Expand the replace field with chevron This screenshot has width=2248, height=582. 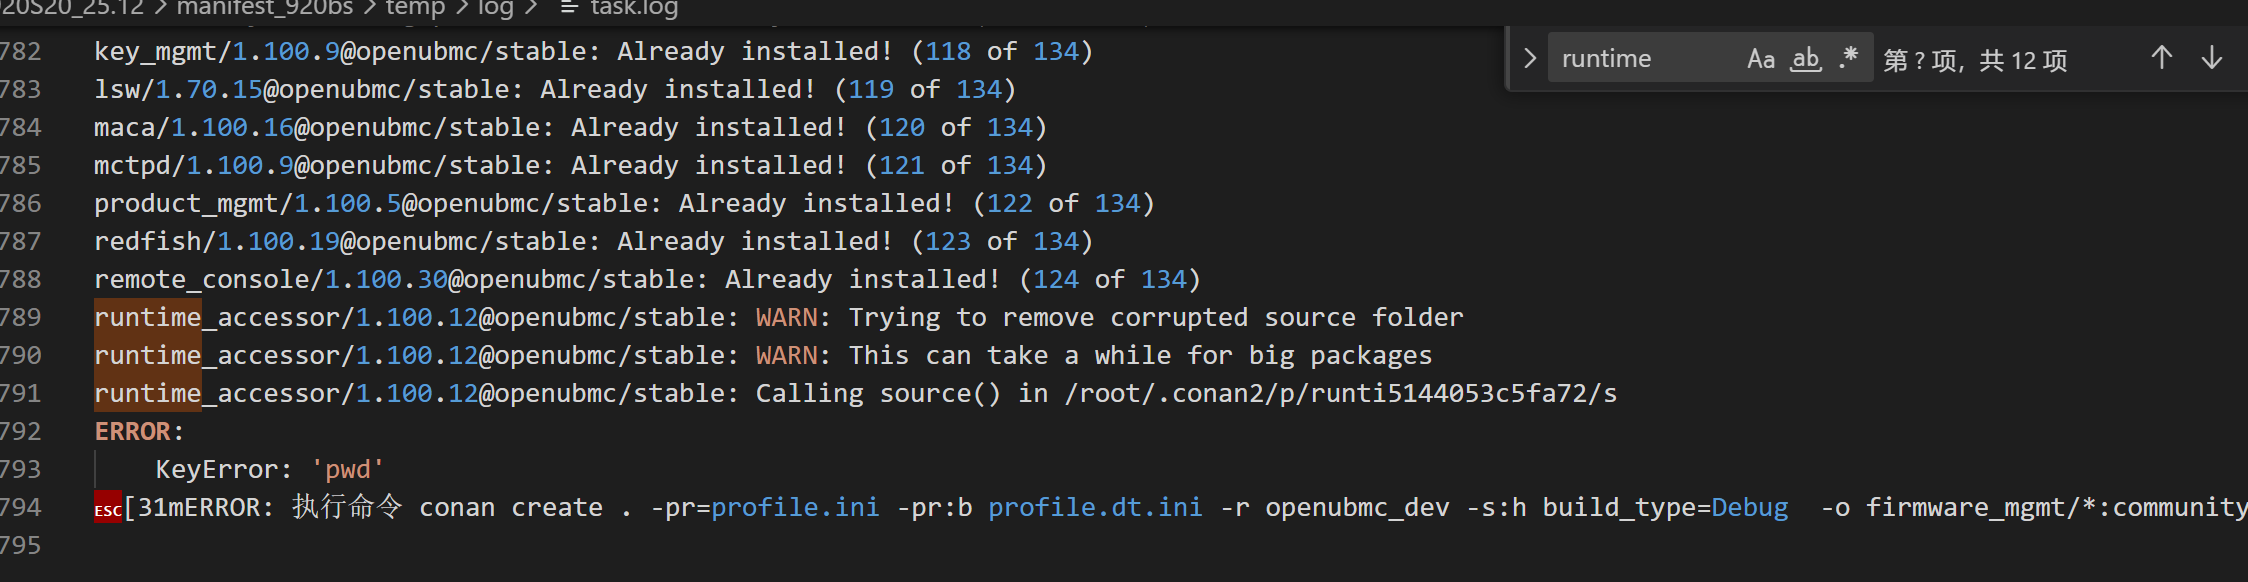pos(1529,59)
